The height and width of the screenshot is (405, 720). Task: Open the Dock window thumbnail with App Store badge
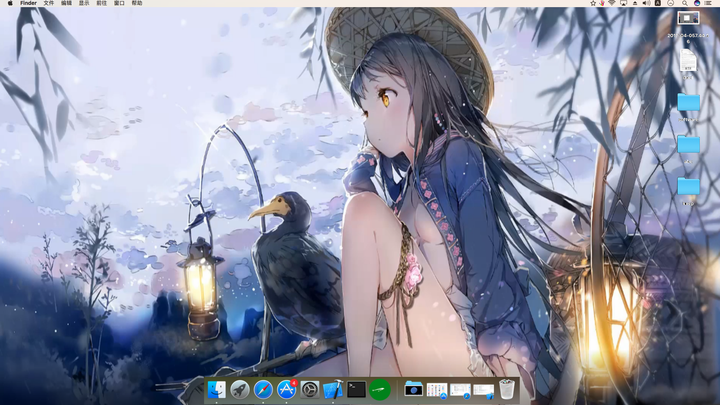click(x=437, y=390)
